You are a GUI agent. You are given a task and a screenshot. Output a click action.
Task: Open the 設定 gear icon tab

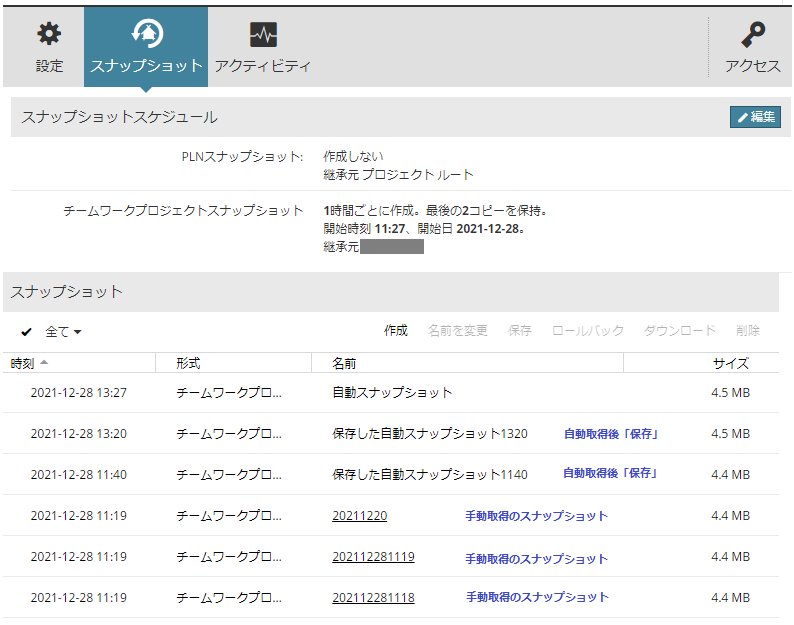49,47
